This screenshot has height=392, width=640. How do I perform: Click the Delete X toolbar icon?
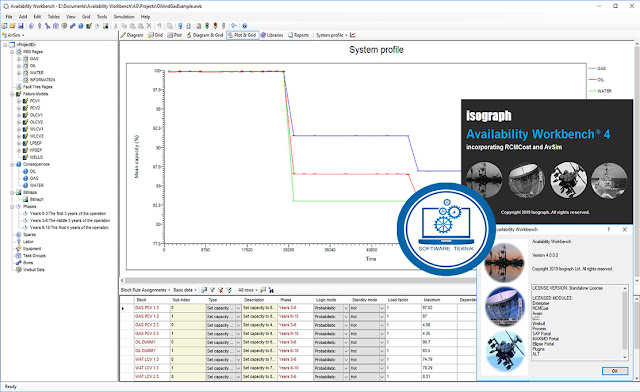click(149, 26)
